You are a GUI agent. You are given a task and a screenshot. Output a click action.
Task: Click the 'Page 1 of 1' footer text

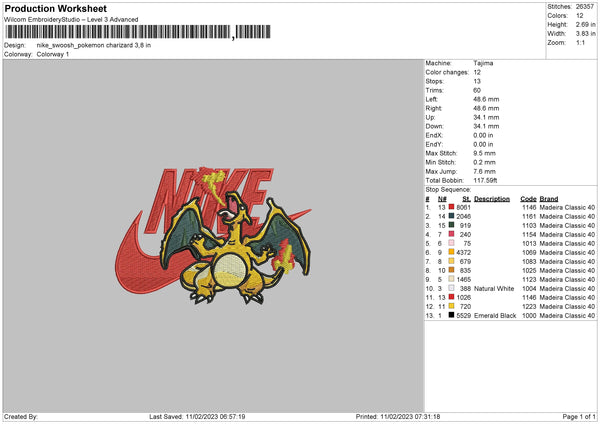[579, 417]
